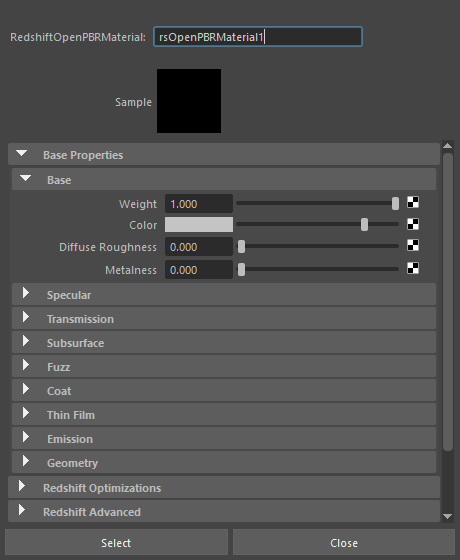Expand the Transmission section
Image resolution: width=460 pixels, height=560 pixels.
224,318
